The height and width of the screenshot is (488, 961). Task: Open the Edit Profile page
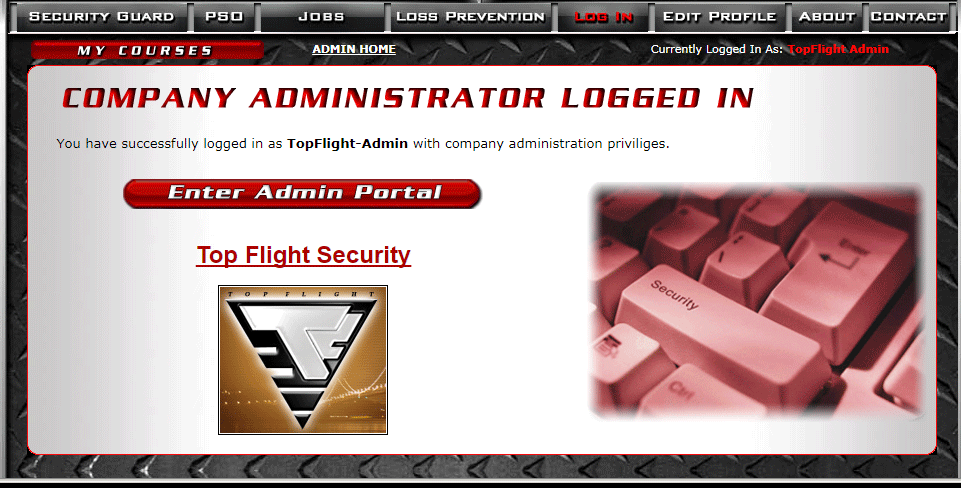tap(720, 17)
